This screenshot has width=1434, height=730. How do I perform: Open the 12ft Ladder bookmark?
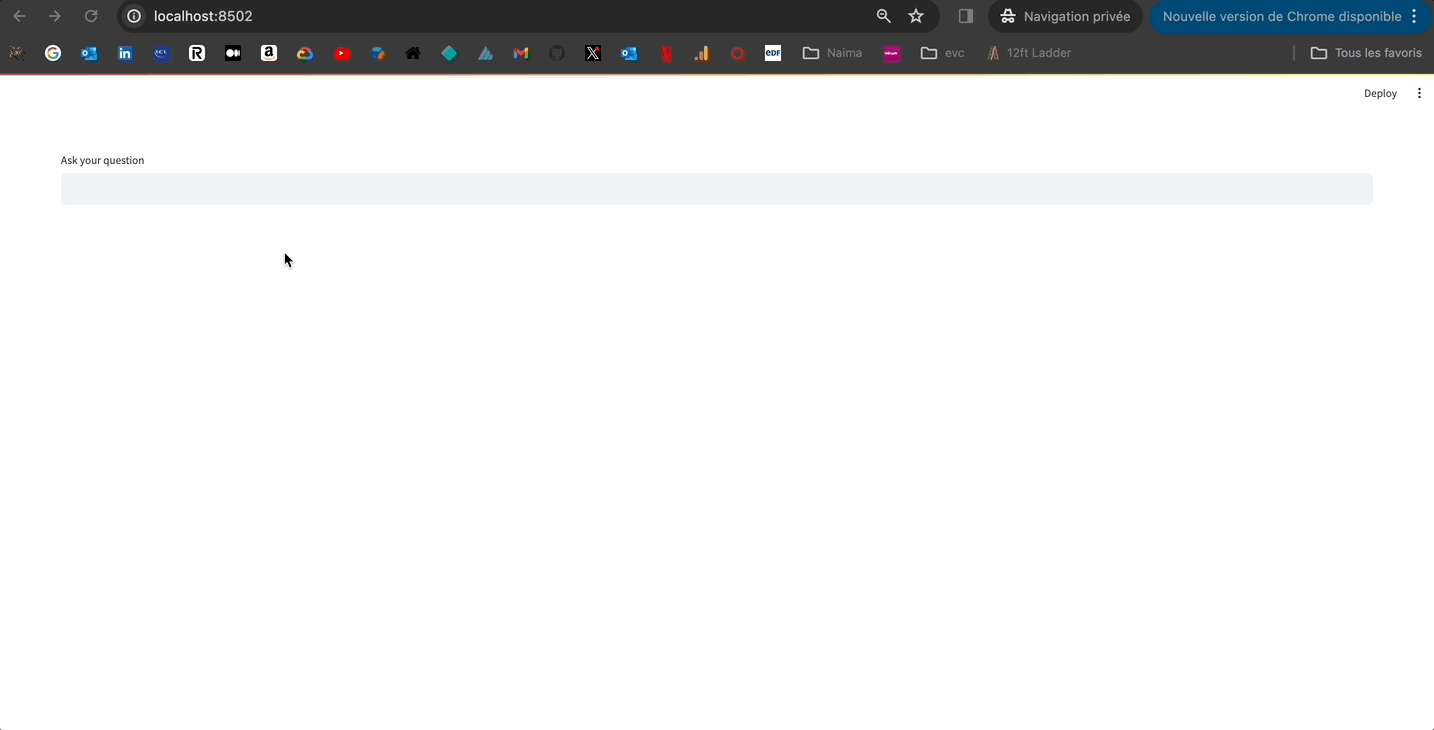[1029, 53]
